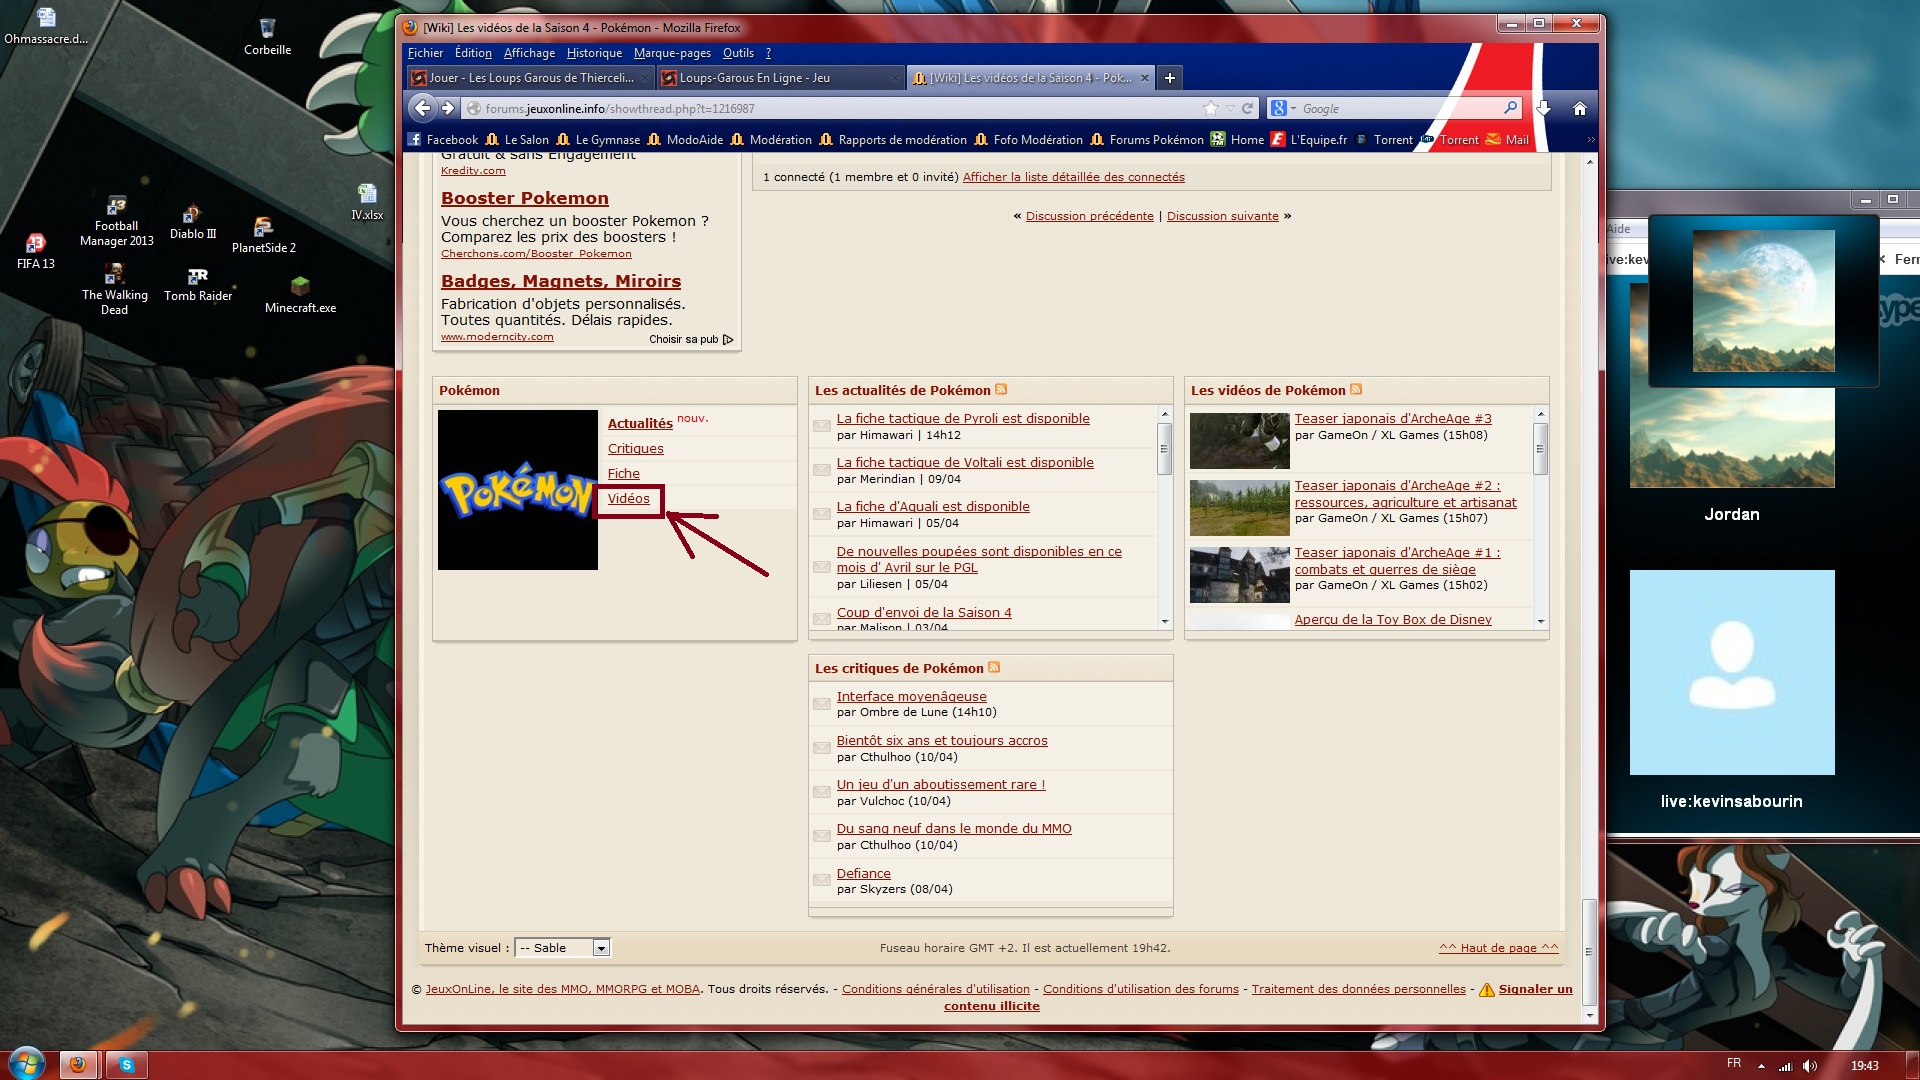The height and width of the screenshot is (1080, 1920).
Task: Open the Facebook bookmark
Action: pyautogui.click(x=442, y=140)
